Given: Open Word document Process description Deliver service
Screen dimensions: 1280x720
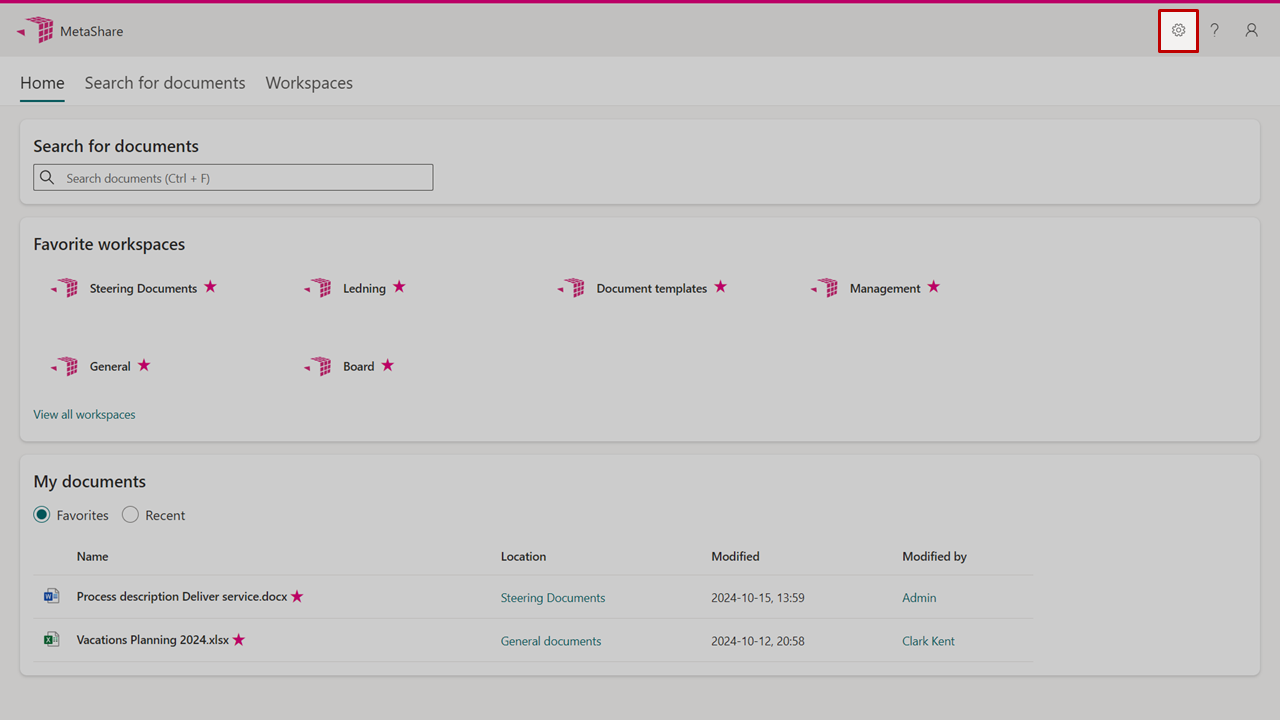Looking at the screenshot, I should [181, 597].
